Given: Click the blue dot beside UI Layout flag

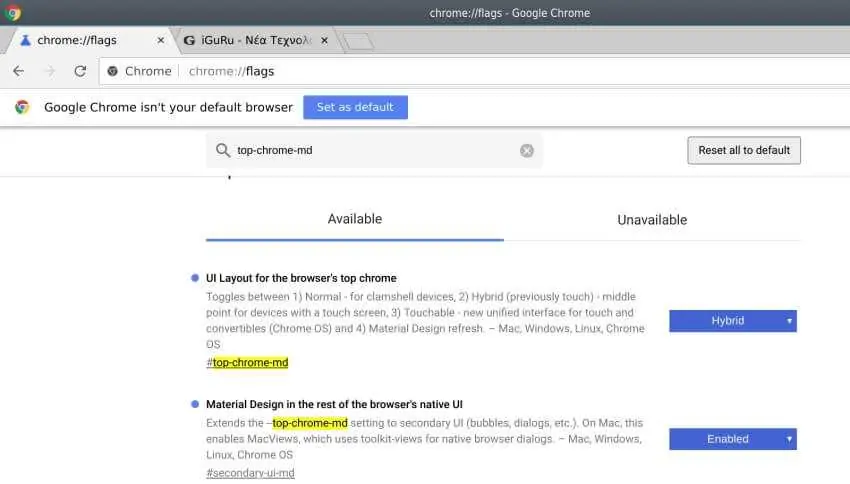Looking at the screenshot, I should [x=195, y=278].
